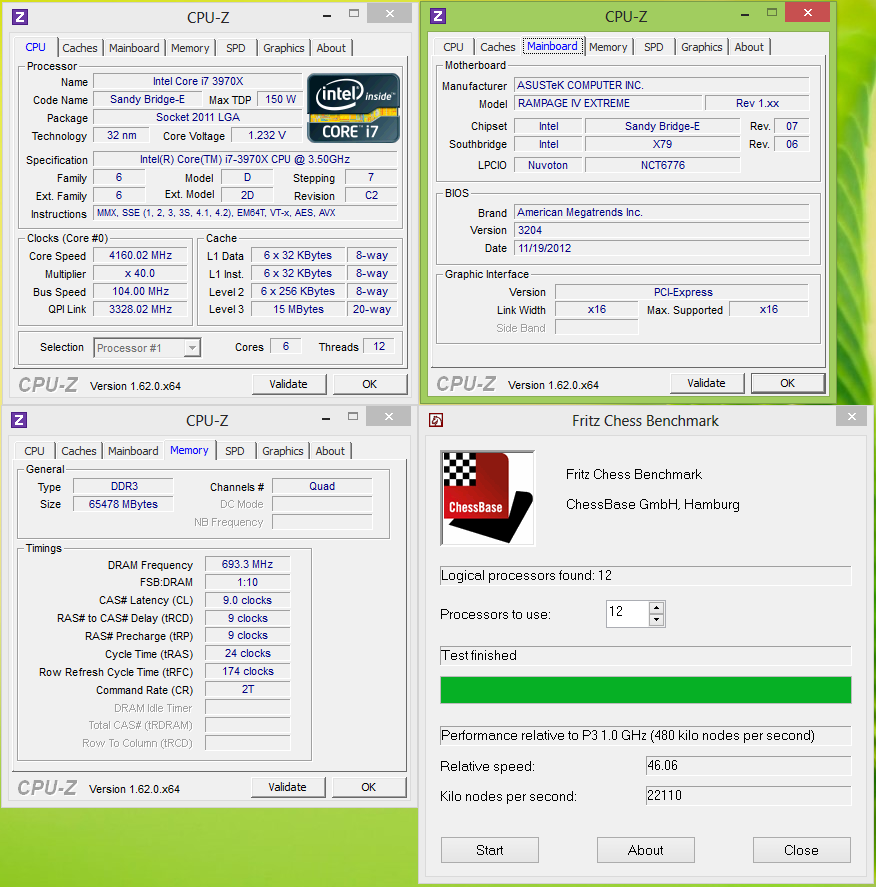Click the CPU-Z title icon in the Memory timings window
Viewport: 876px width, 887px height.
point(19,420)
